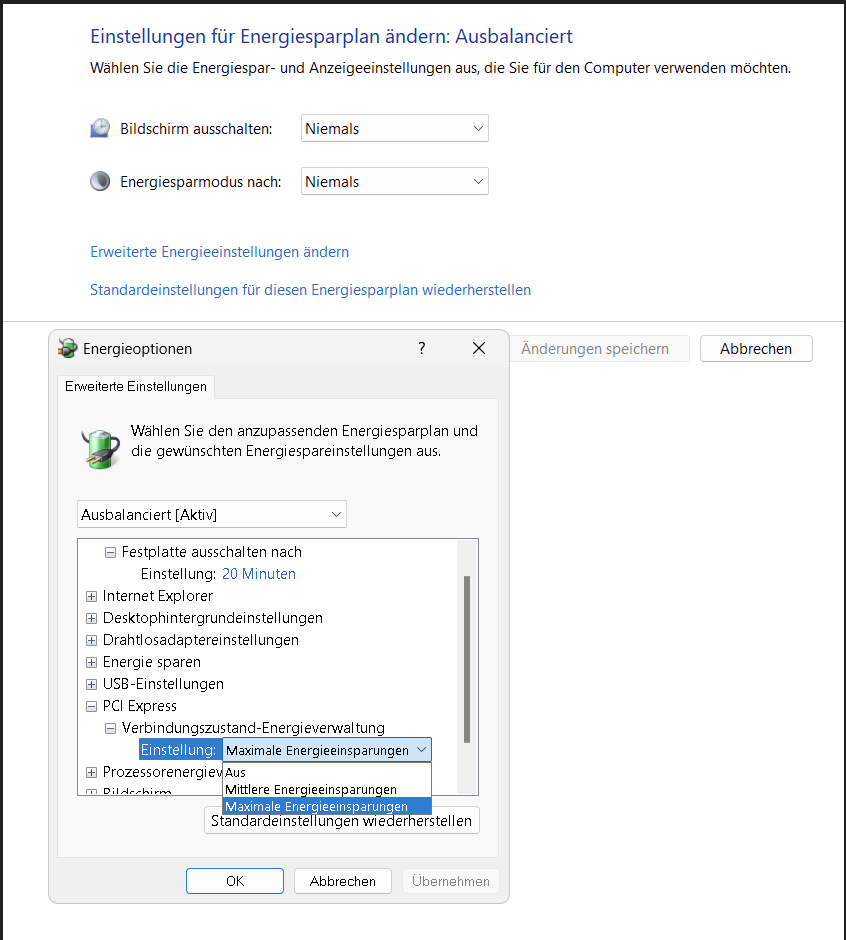
Task: Click the Energieoptionen help question mark
Action: [422, 348]
